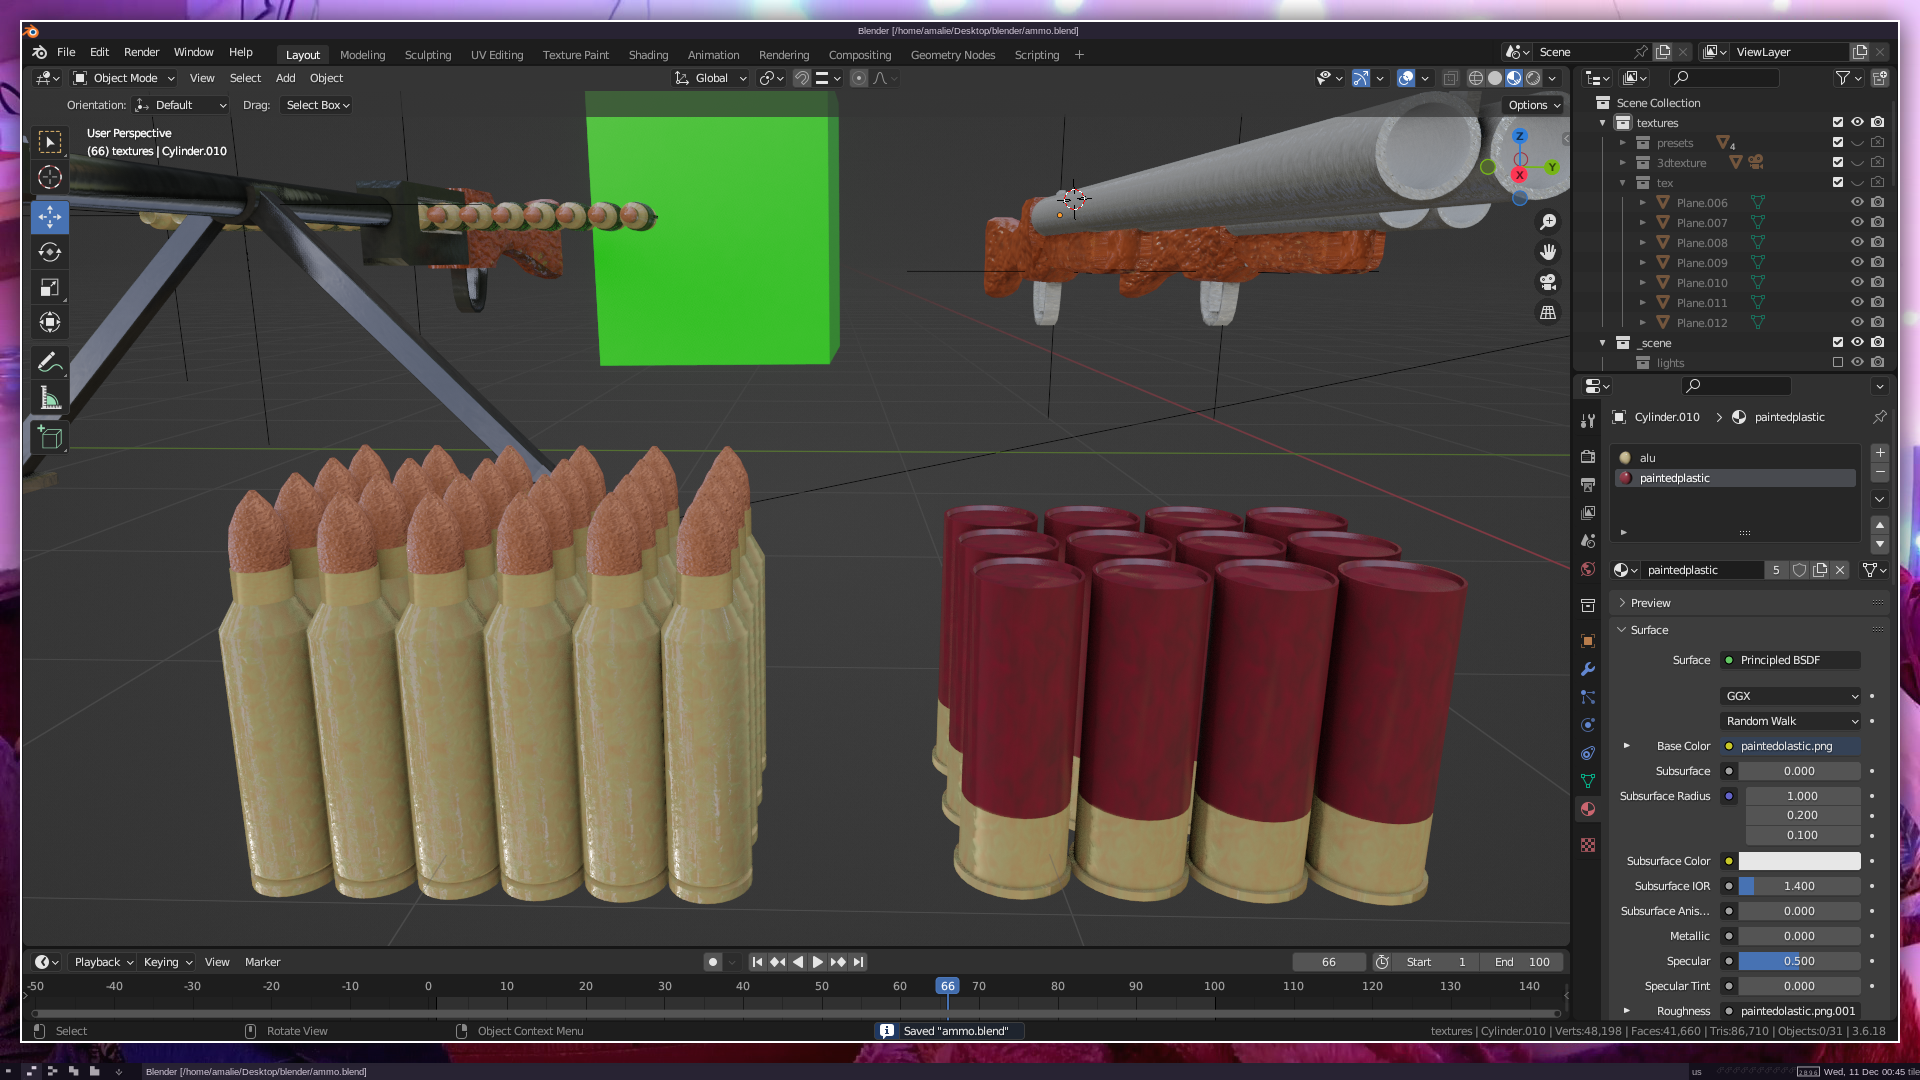Click the viewport zoom magnifier icon

tap(1548, 222)
